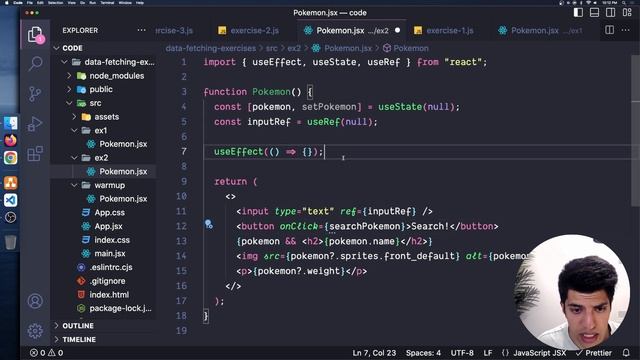
Task: Open Finder from the Dock
Action: [x=11, y=123]
